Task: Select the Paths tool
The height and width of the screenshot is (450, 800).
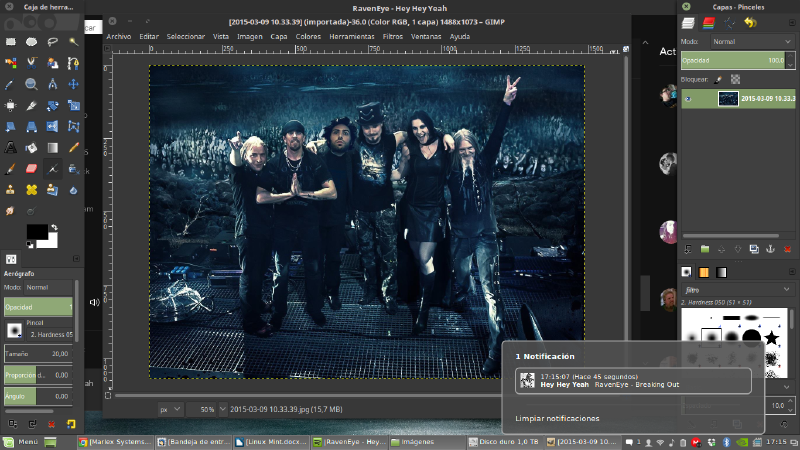Action: 73,63
